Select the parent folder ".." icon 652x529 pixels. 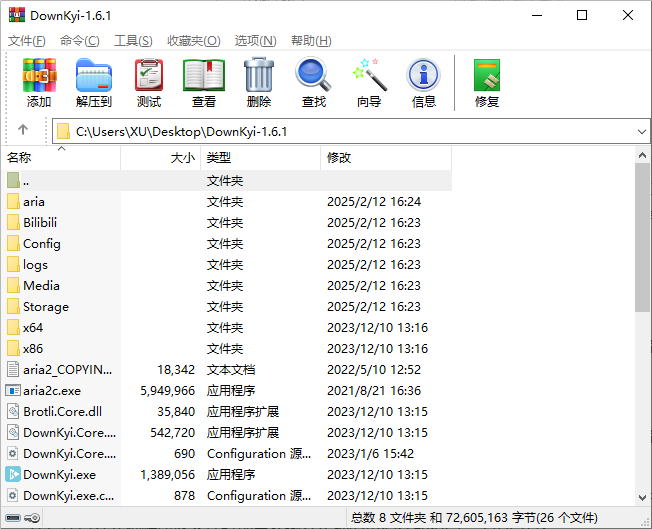13,180
